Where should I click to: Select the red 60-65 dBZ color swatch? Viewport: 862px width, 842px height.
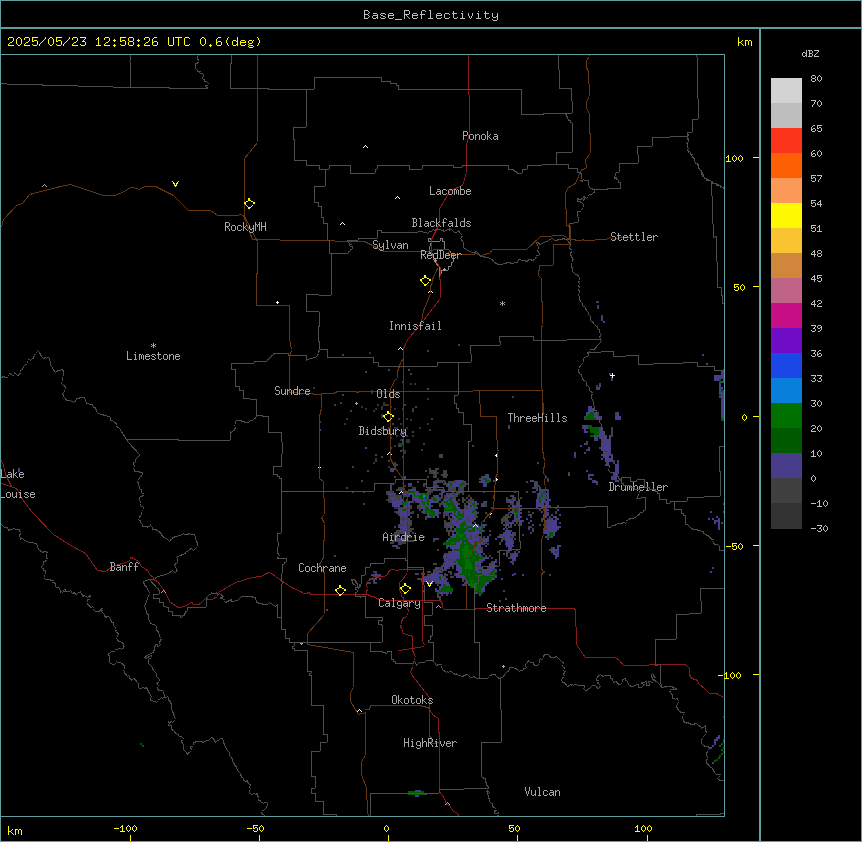[786, 140]
